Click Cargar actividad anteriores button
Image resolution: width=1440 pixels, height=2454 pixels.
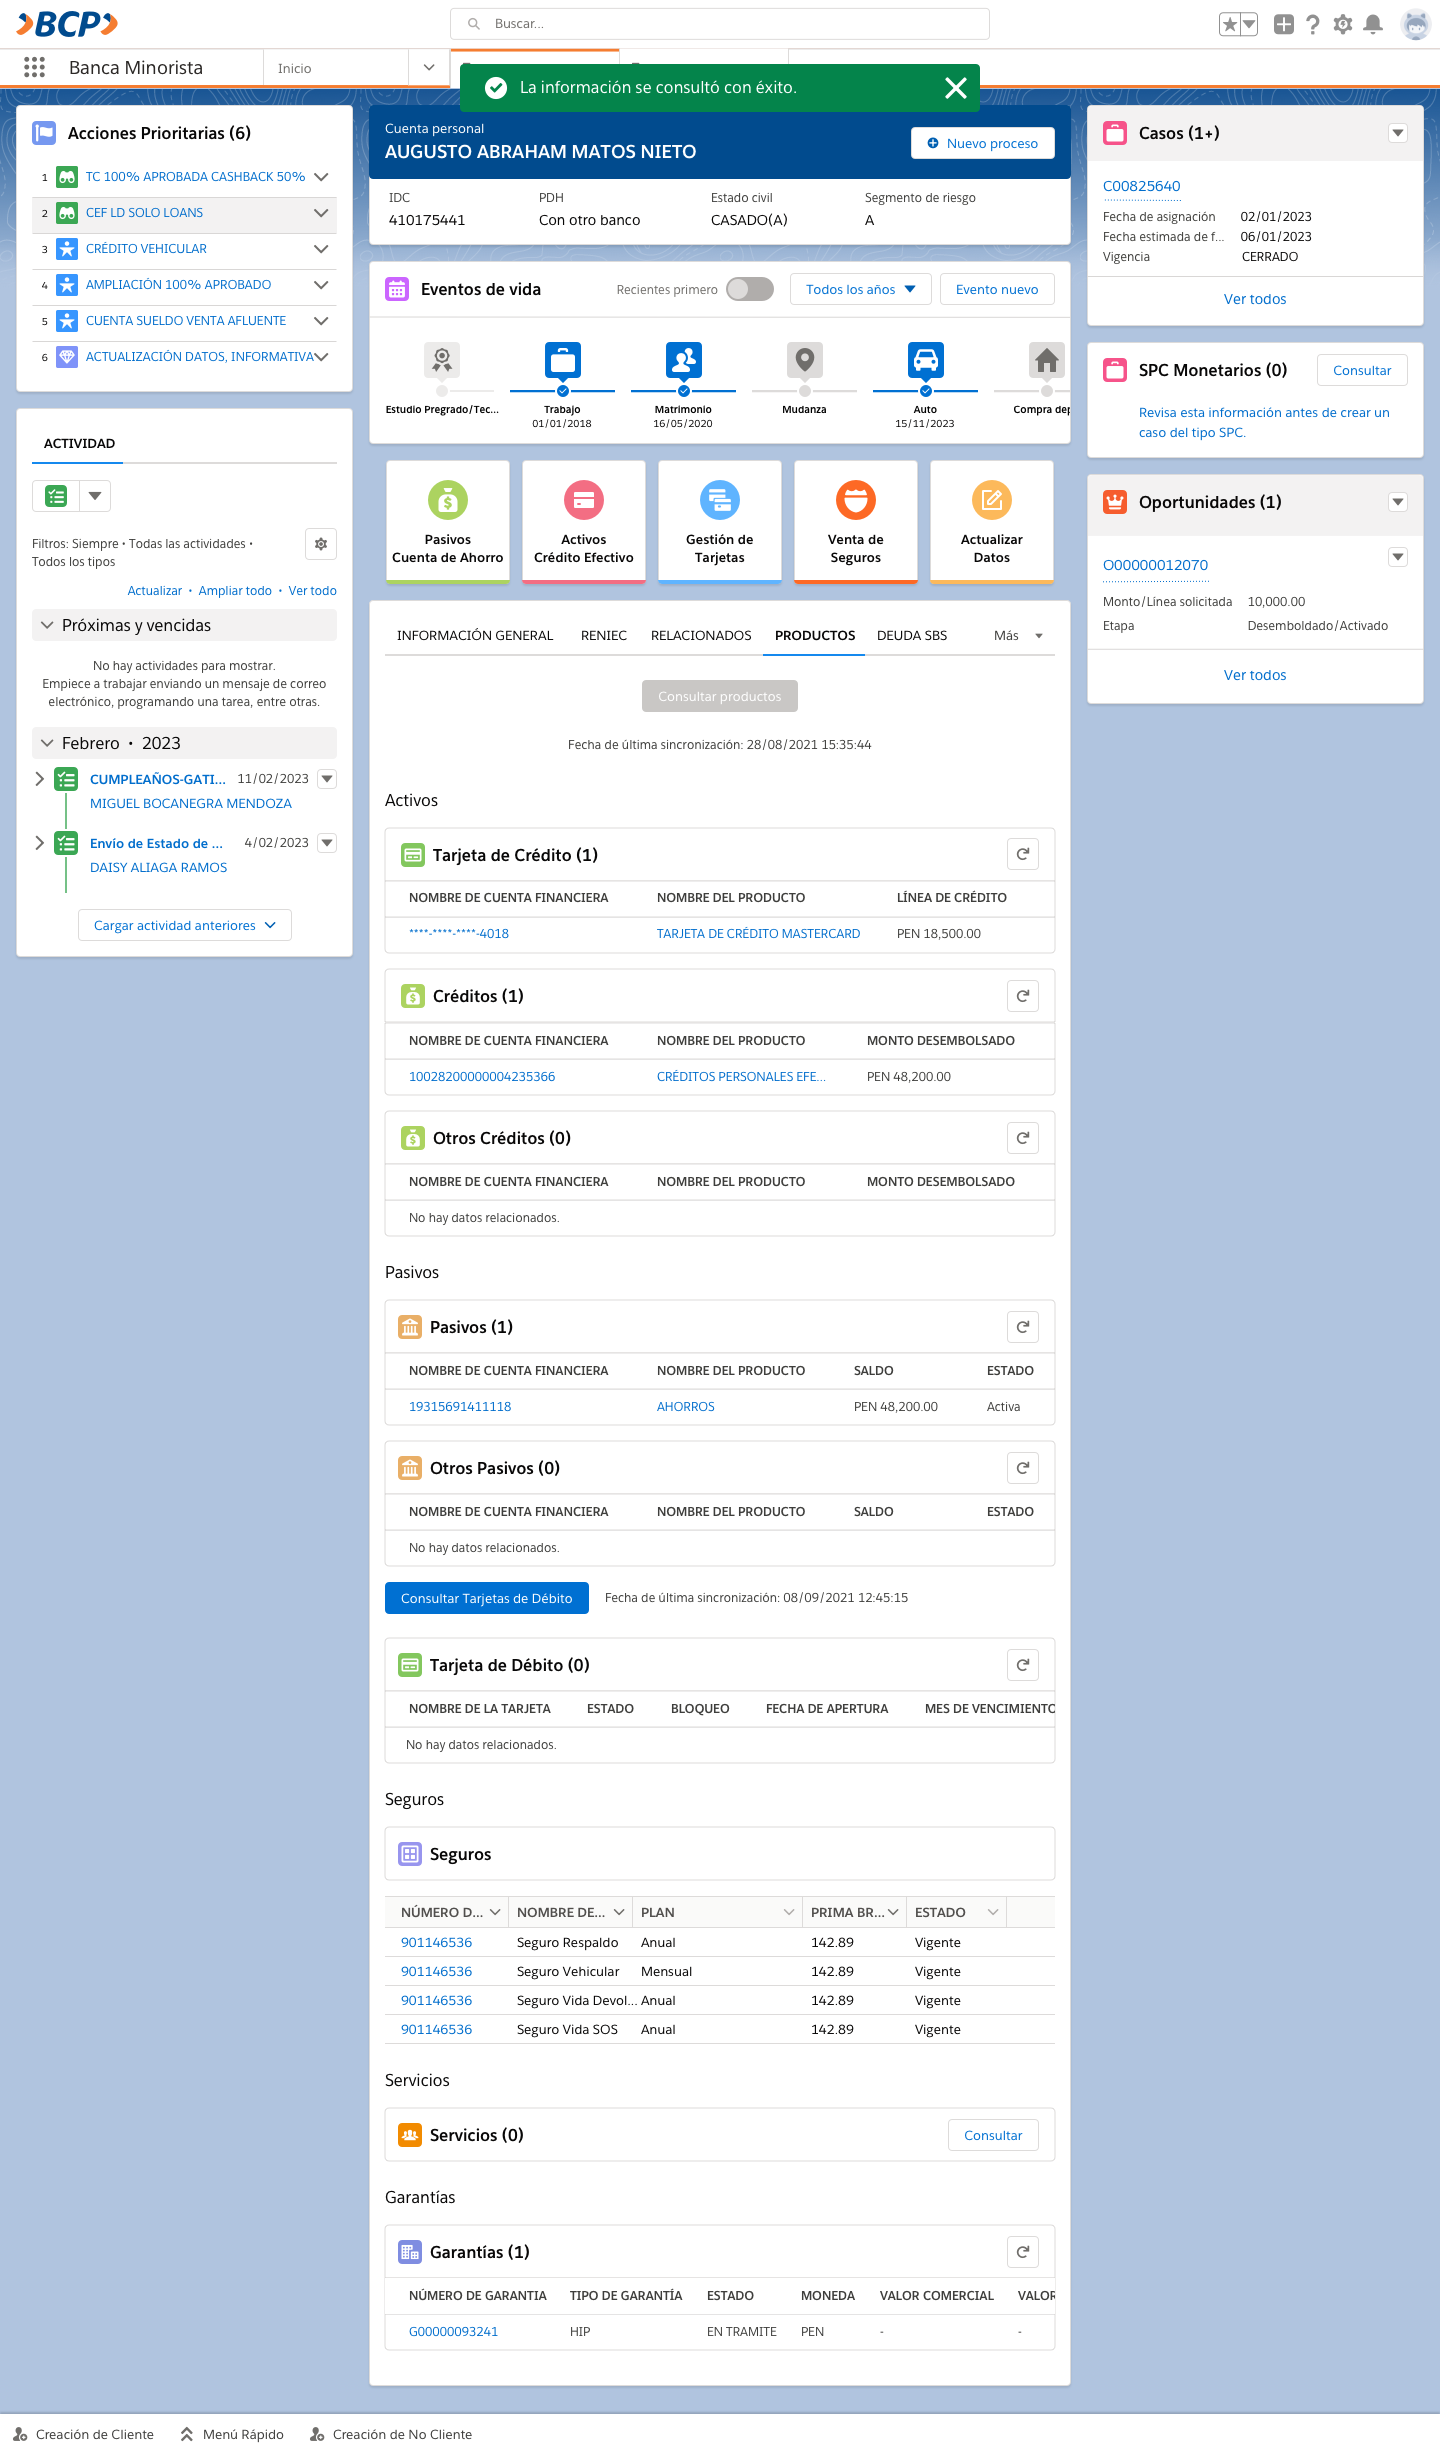[185, 925]
